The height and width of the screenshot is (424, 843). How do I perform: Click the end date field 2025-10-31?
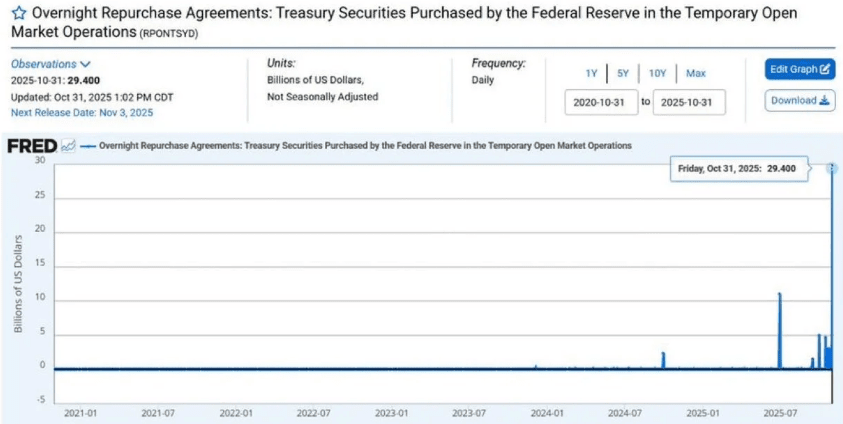[689, 102]
